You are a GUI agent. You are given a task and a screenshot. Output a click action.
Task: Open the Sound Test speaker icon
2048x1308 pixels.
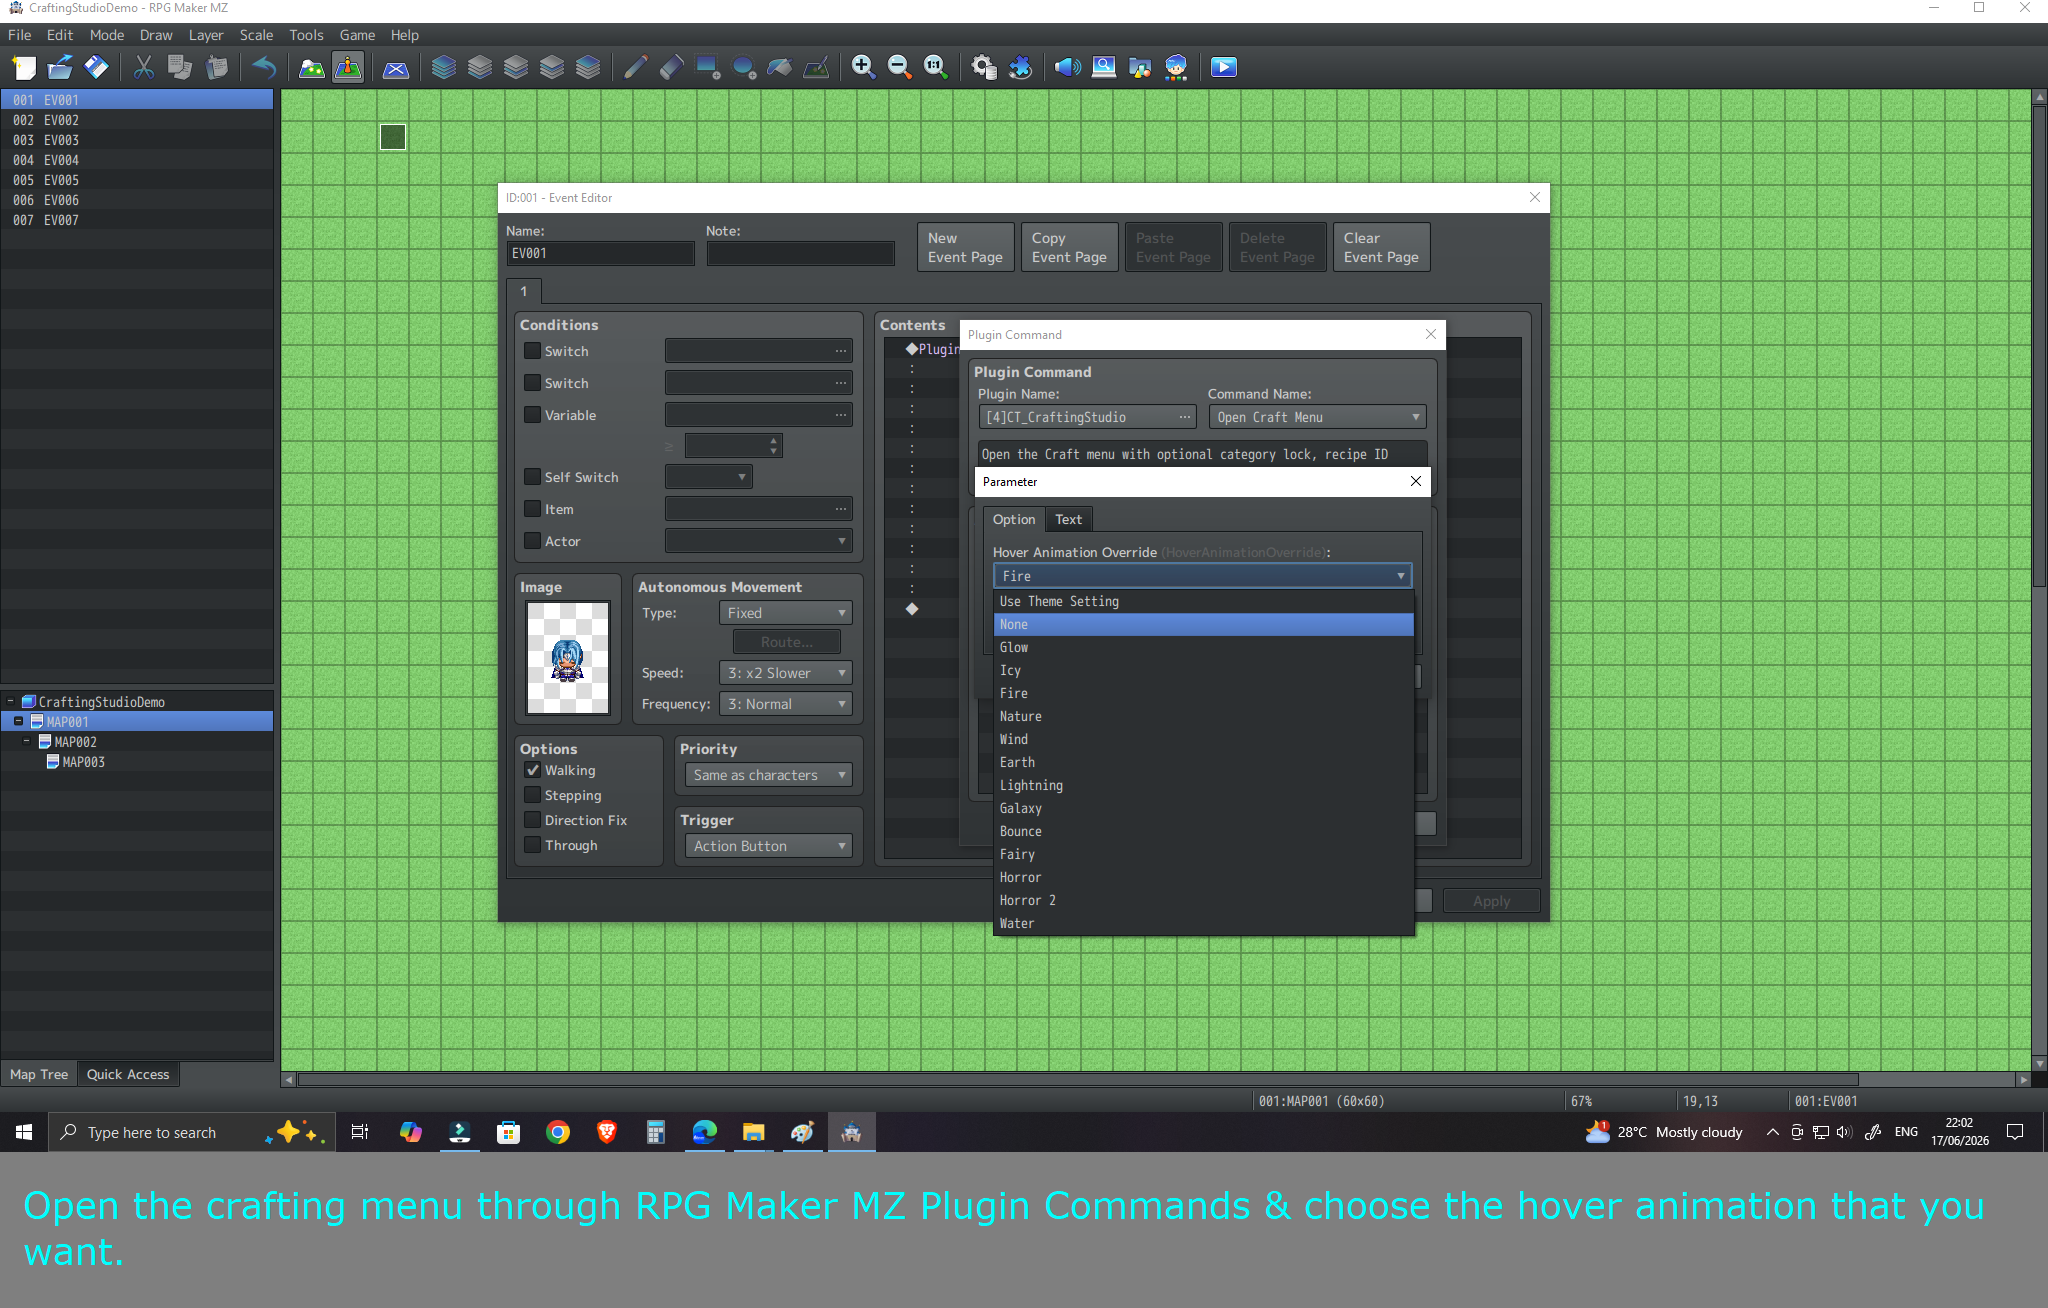point(1068,67)
